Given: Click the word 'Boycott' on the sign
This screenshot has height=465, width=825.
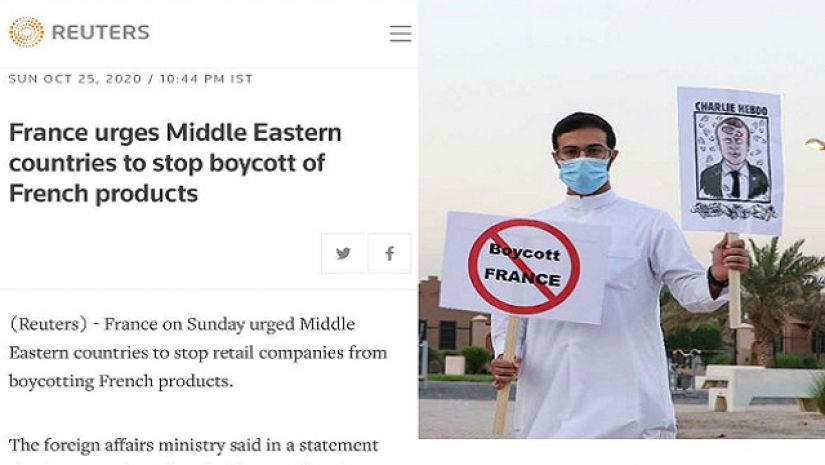Looking at the screenshot, I should click(524, 251).
